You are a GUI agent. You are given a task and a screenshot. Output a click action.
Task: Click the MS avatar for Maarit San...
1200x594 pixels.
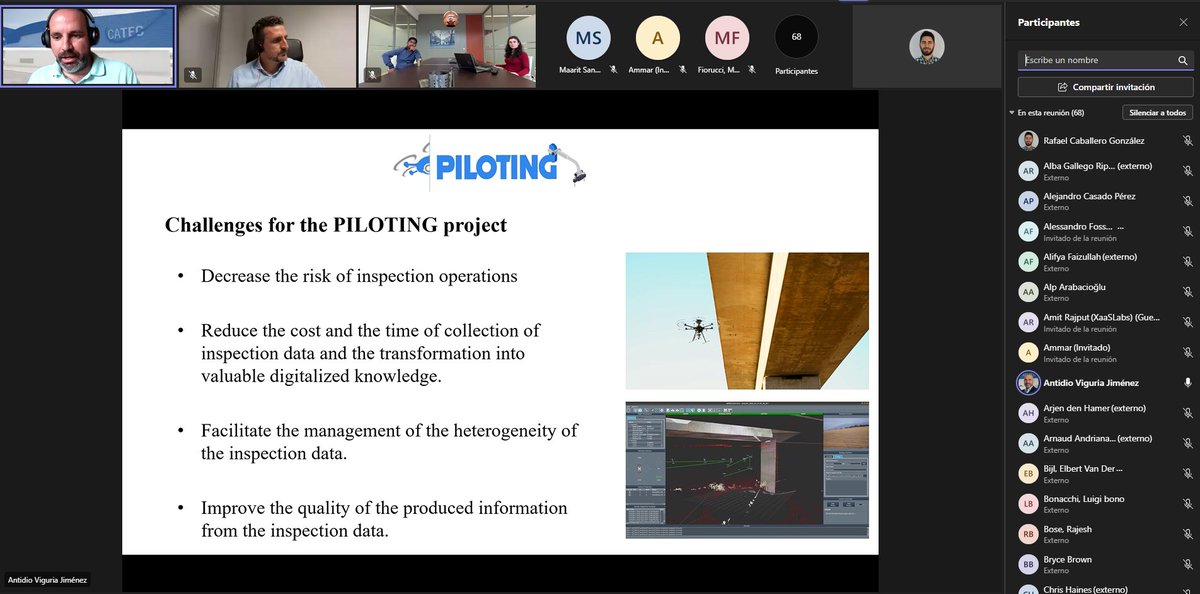(587, 38)
